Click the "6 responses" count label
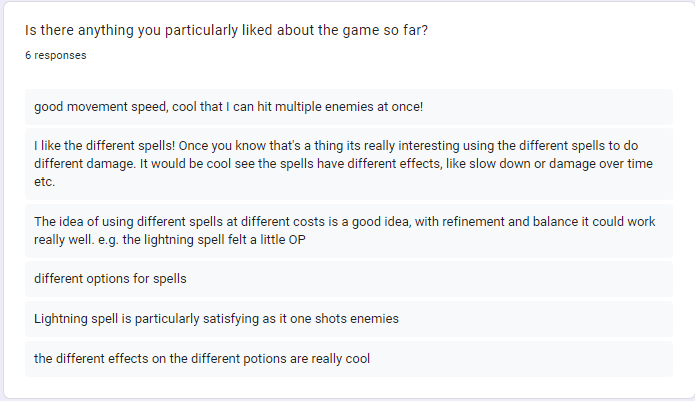 click(x=55, y=56)
